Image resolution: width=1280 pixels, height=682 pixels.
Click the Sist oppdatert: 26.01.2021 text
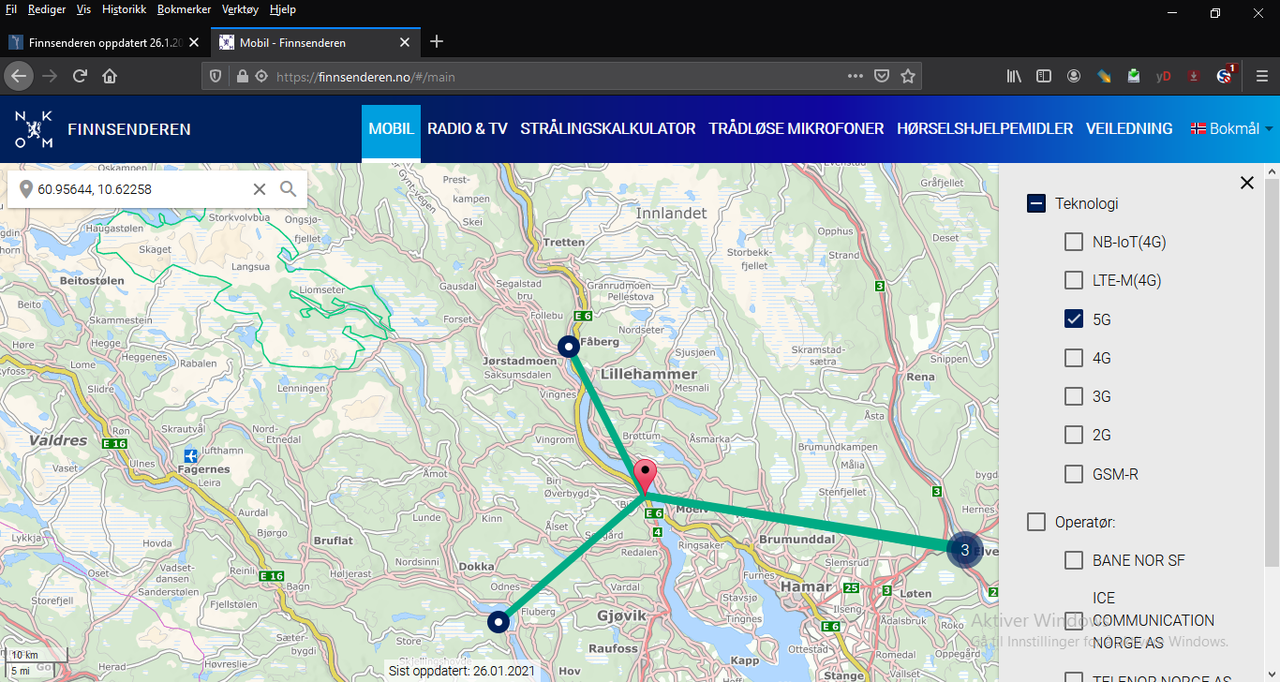(464, 671)
